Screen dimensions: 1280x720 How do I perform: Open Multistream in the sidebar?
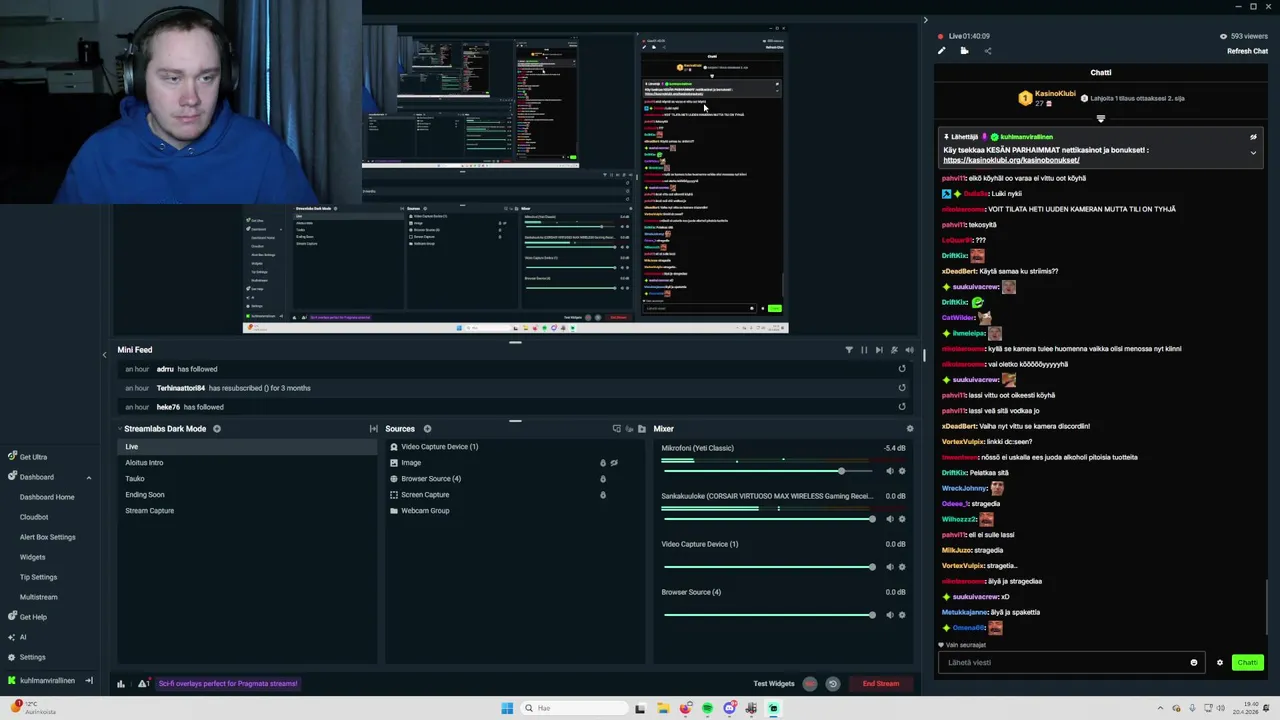click(38, 597)
